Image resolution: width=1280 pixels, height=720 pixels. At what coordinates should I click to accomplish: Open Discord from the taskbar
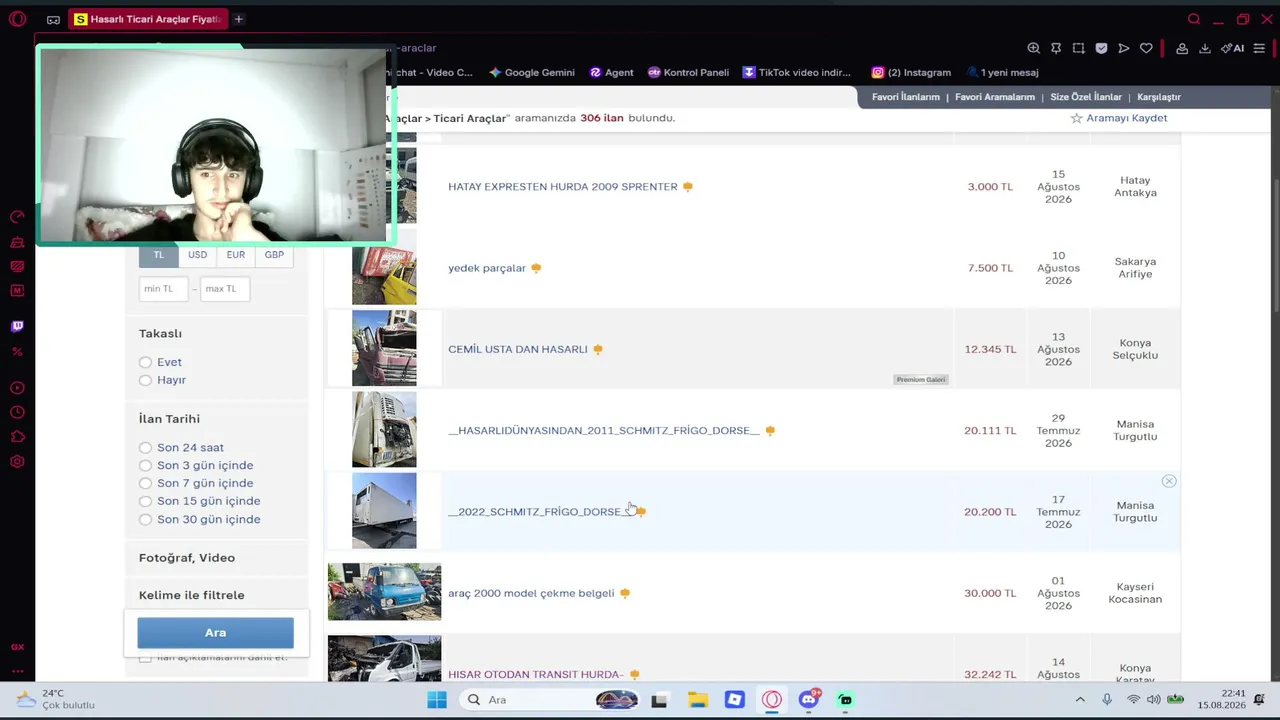click(x=809, y=700)
